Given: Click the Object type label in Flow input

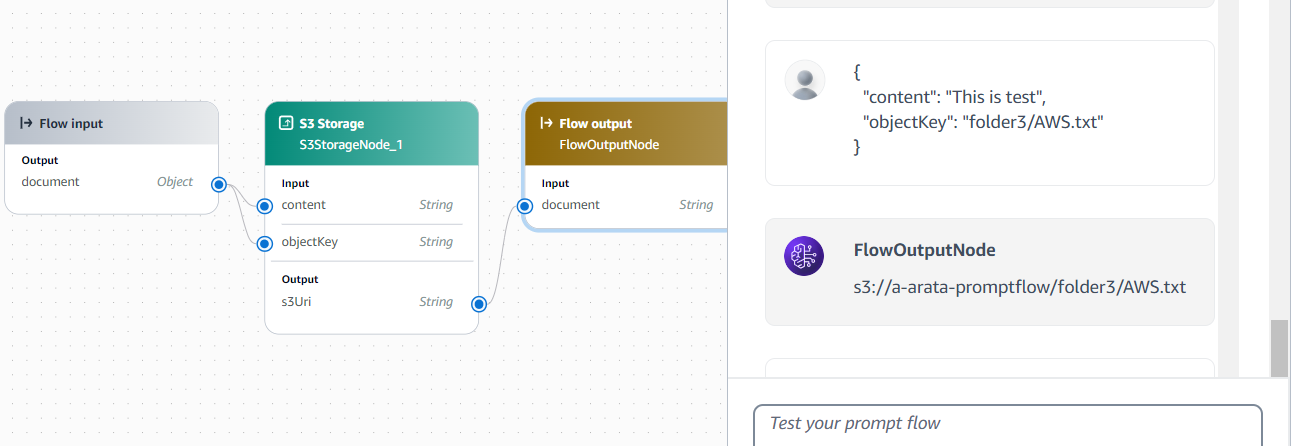Looking at the screenshot, I should (x=175, y=182).
